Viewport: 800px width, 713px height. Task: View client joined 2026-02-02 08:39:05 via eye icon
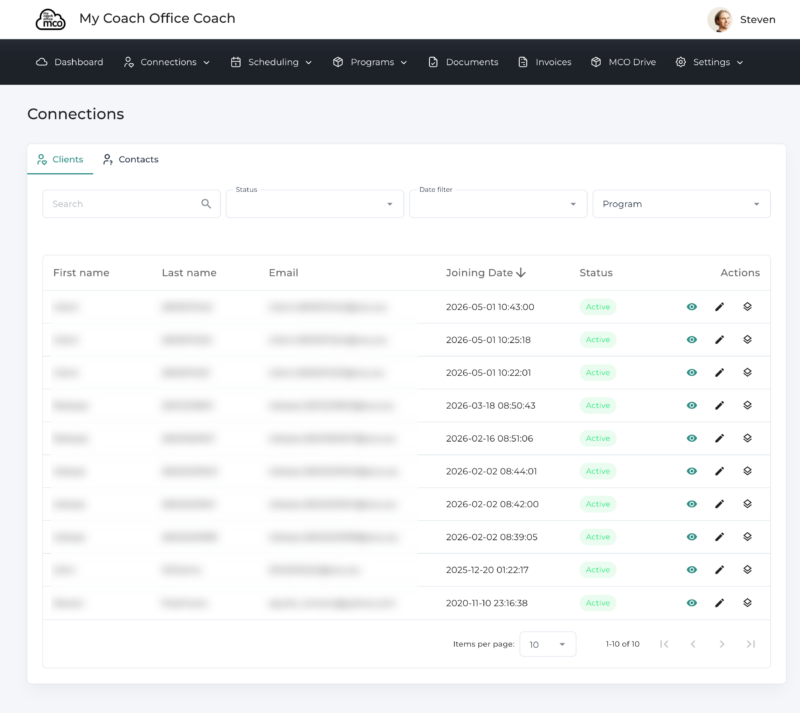(x=692, y=537)
